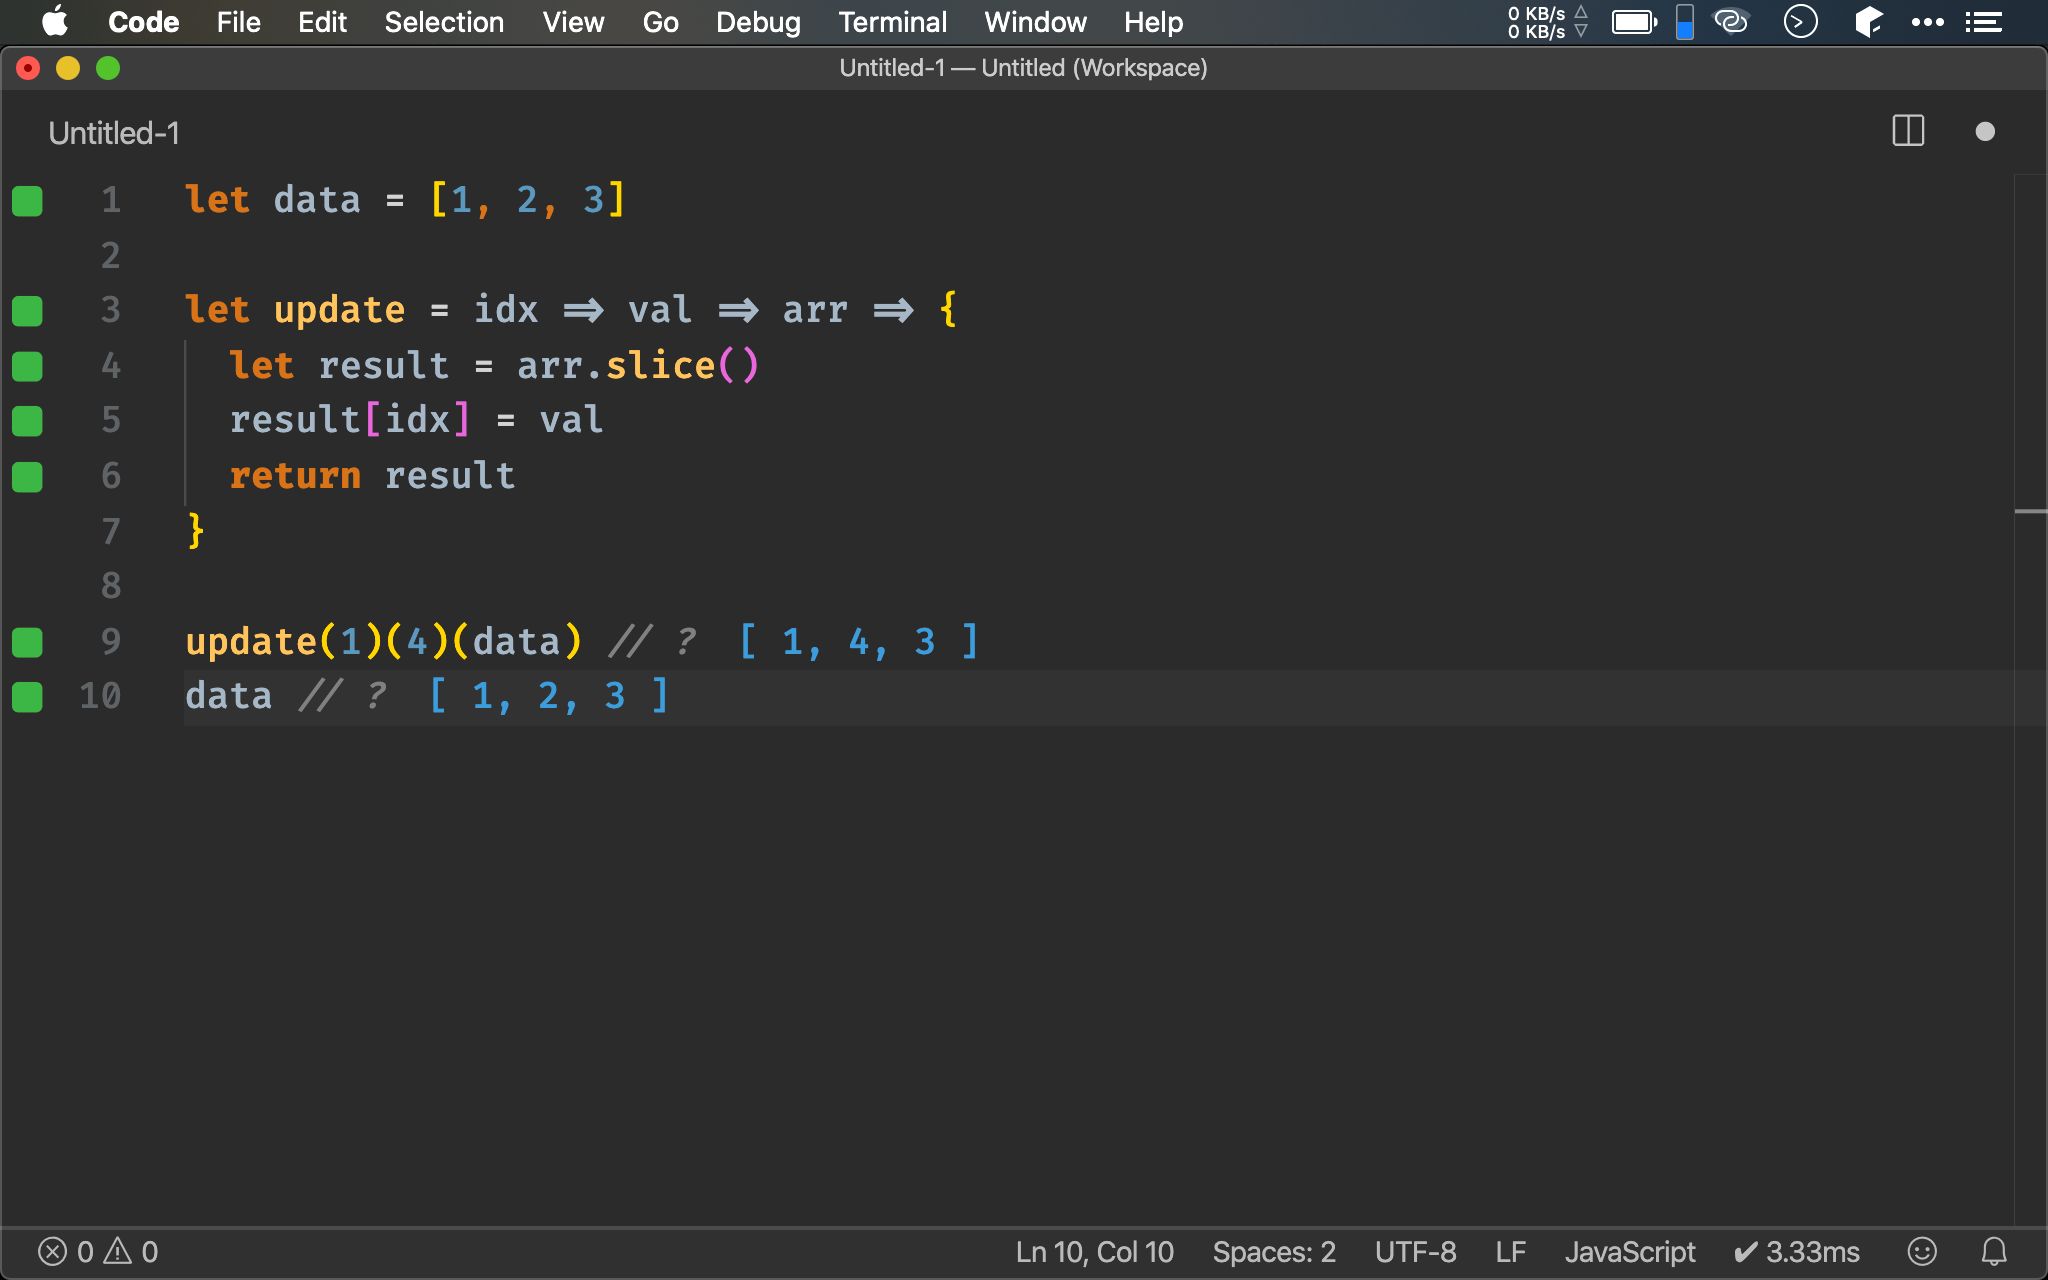The height and width of the screenshot is (1280, 2048).
Task: Click line number 8 in the gutter
Action: (x=110, y=586)
